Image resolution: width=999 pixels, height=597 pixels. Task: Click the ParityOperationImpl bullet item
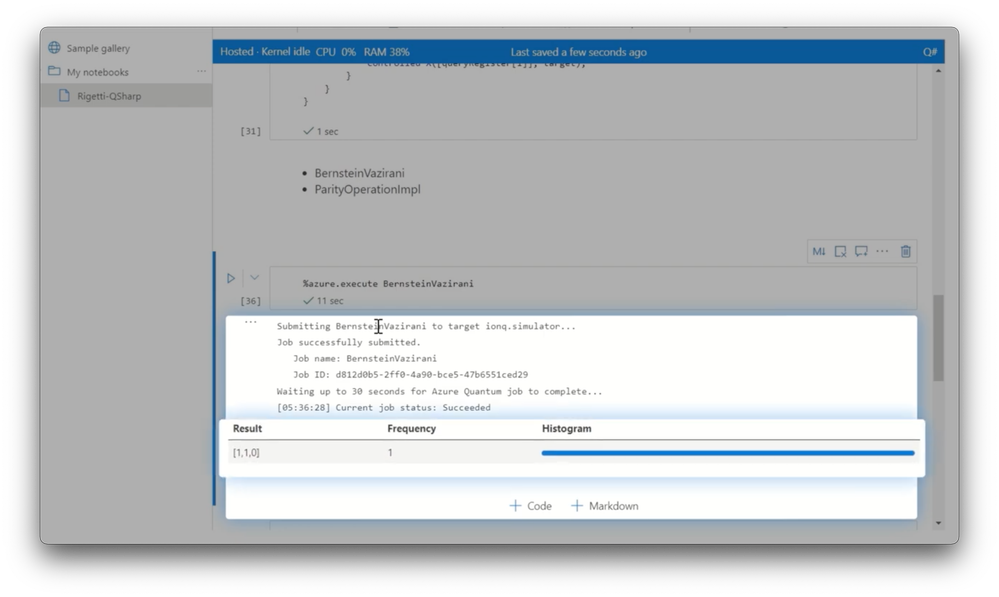[x=368, y=189]
